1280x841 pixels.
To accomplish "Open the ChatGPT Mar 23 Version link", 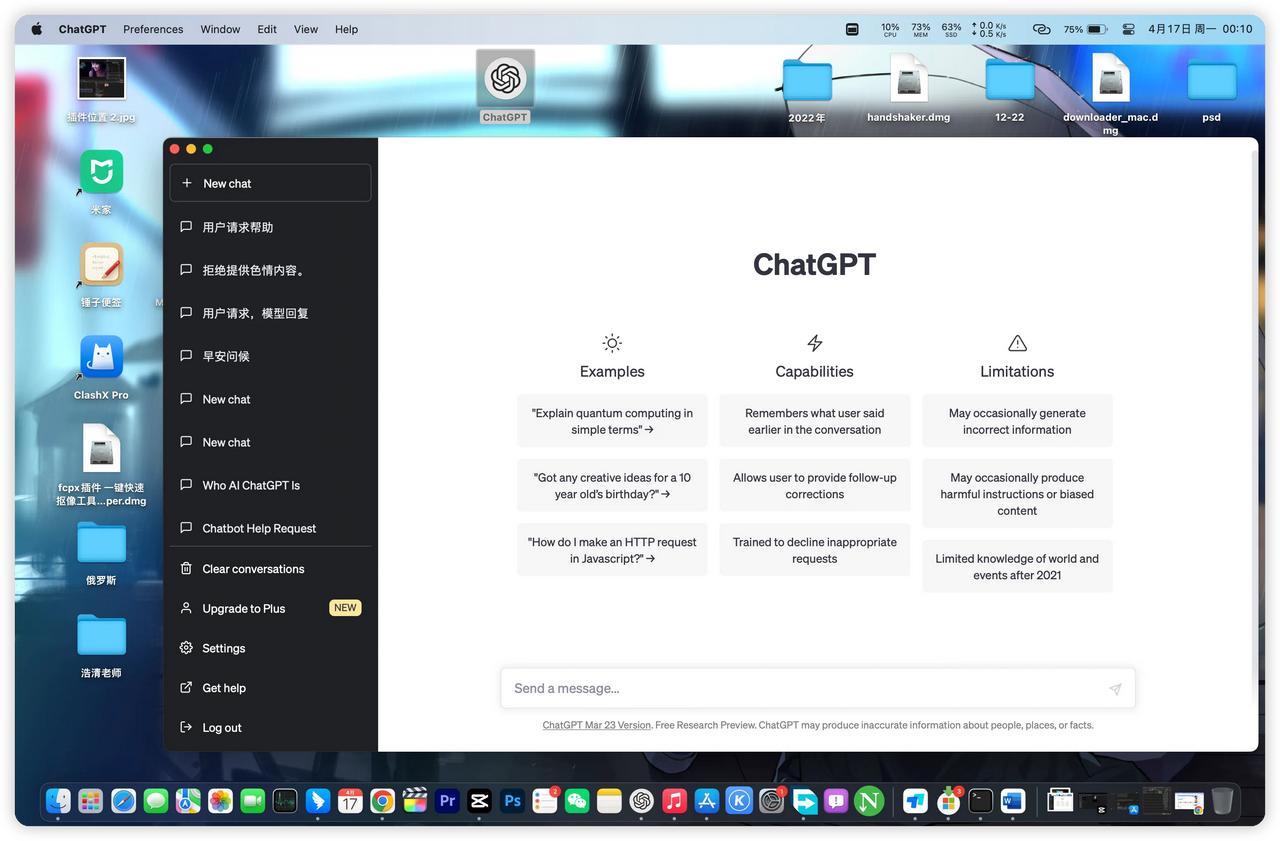I will (596, 725).
